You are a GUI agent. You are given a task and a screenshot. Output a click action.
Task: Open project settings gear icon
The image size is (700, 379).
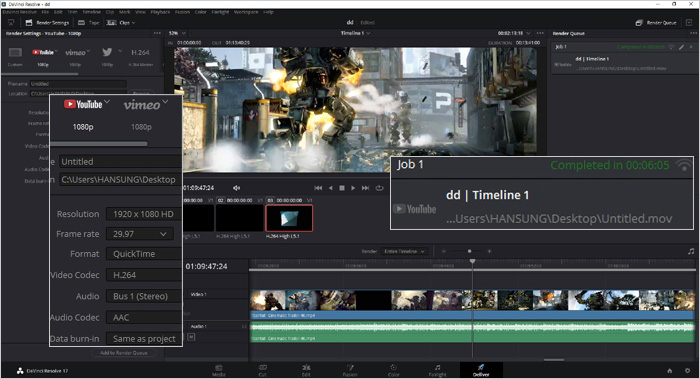coord(688,371)
